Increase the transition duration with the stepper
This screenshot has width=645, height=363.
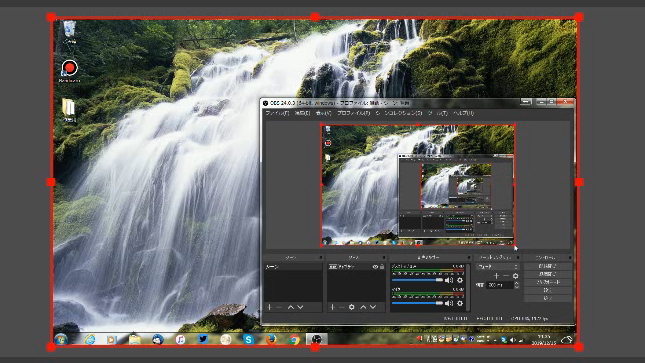click(x=517, y=283)
